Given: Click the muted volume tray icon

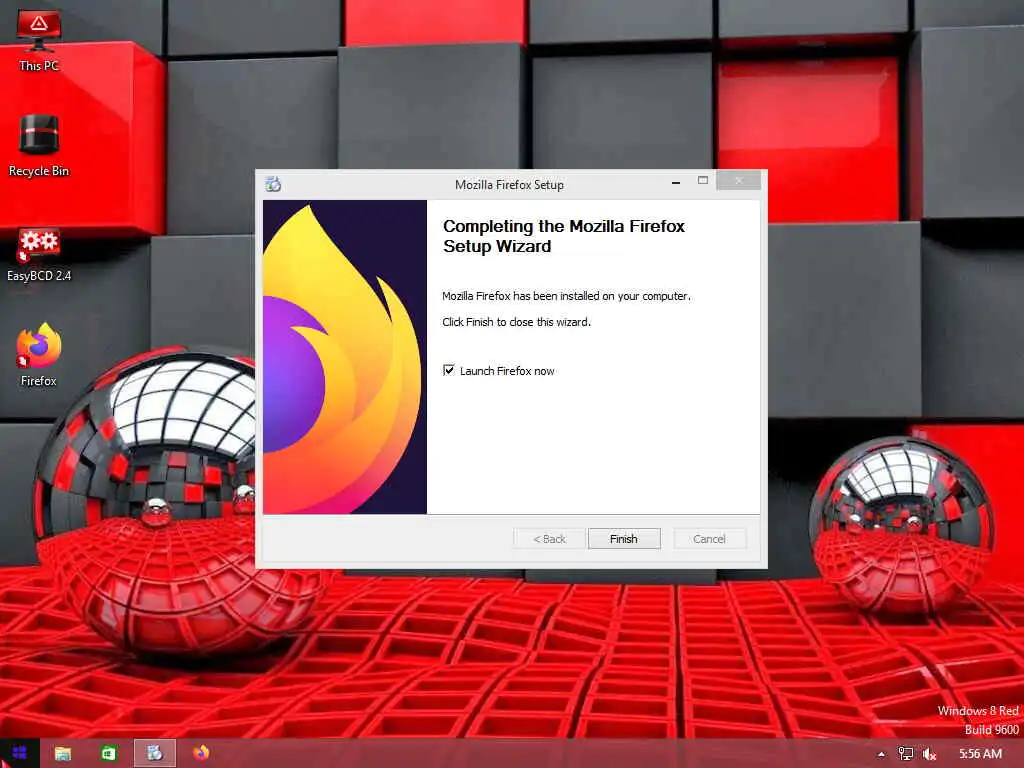Looking at the screenshot, I should pos(929,754).
